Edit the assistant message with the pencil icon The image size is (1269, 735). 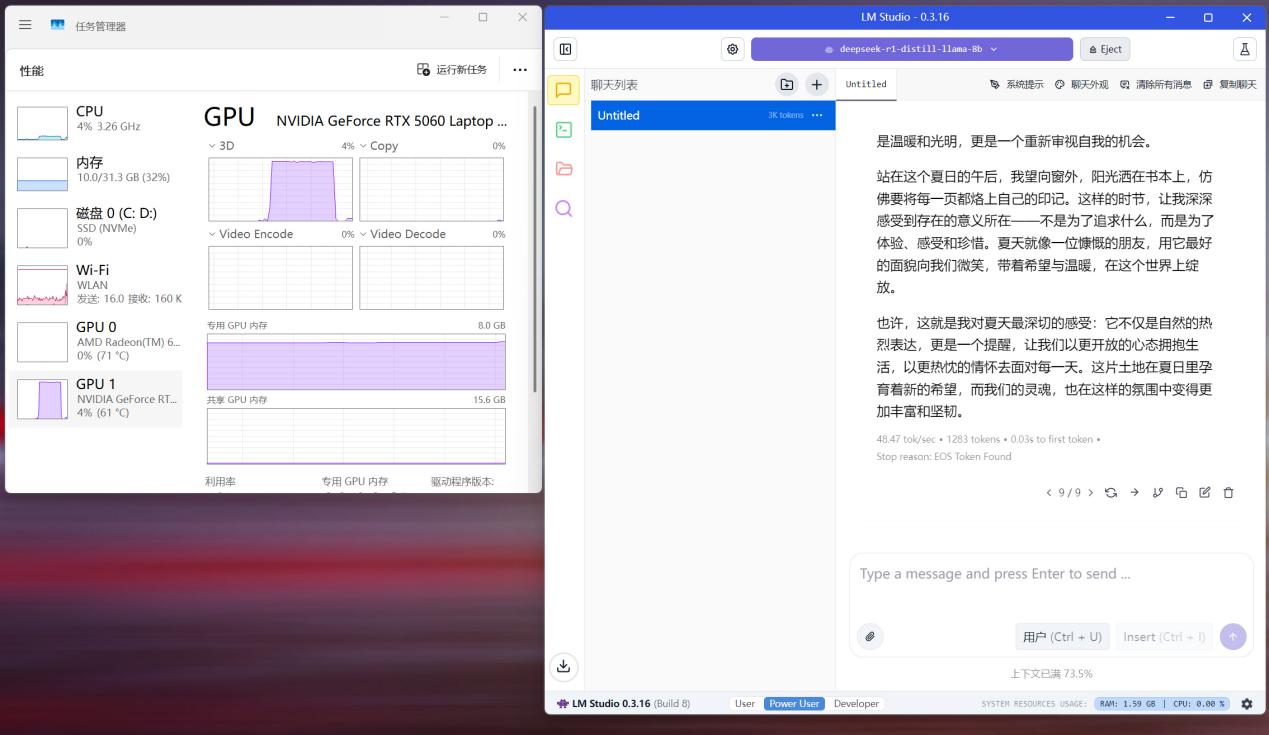point(1205,492)
